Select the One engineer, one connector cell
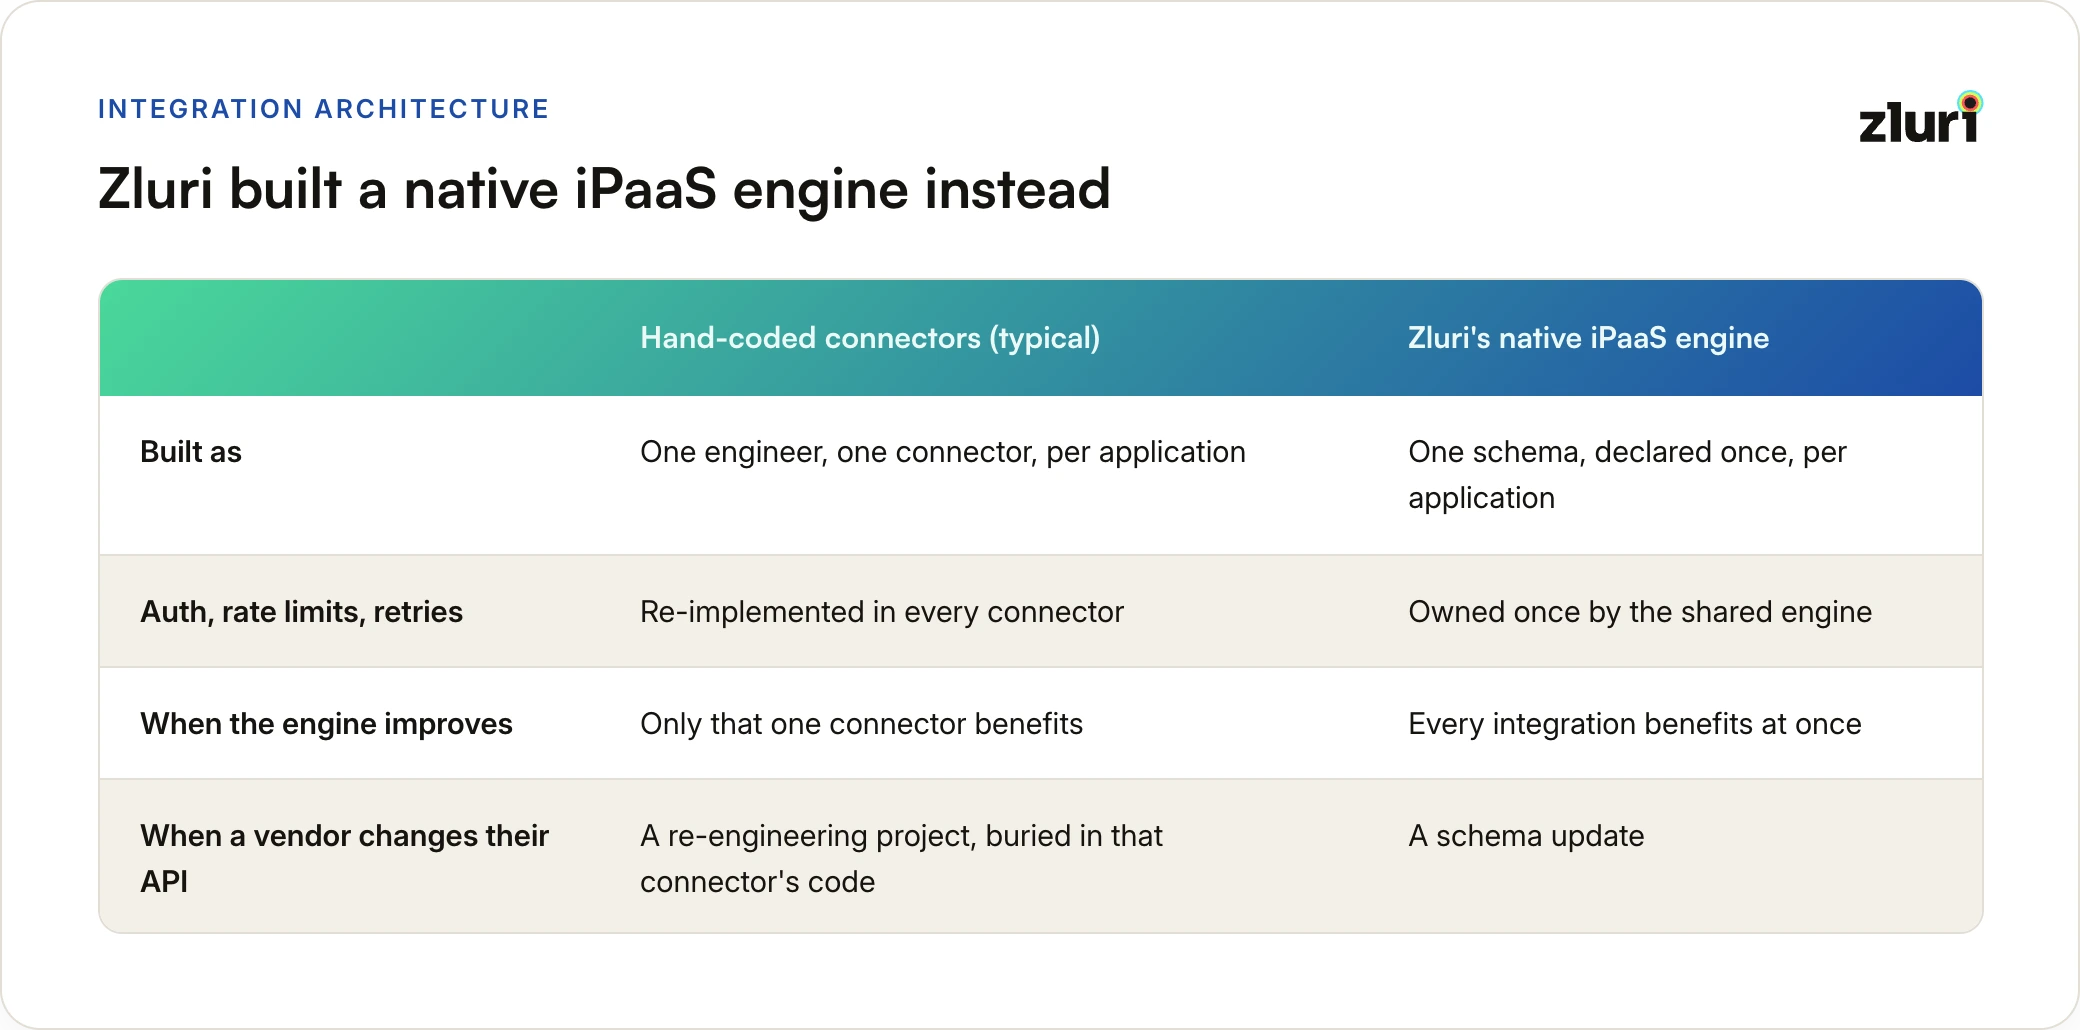Image resolution: width=2080 pixels, height=1030 pixels. [943, 452]
